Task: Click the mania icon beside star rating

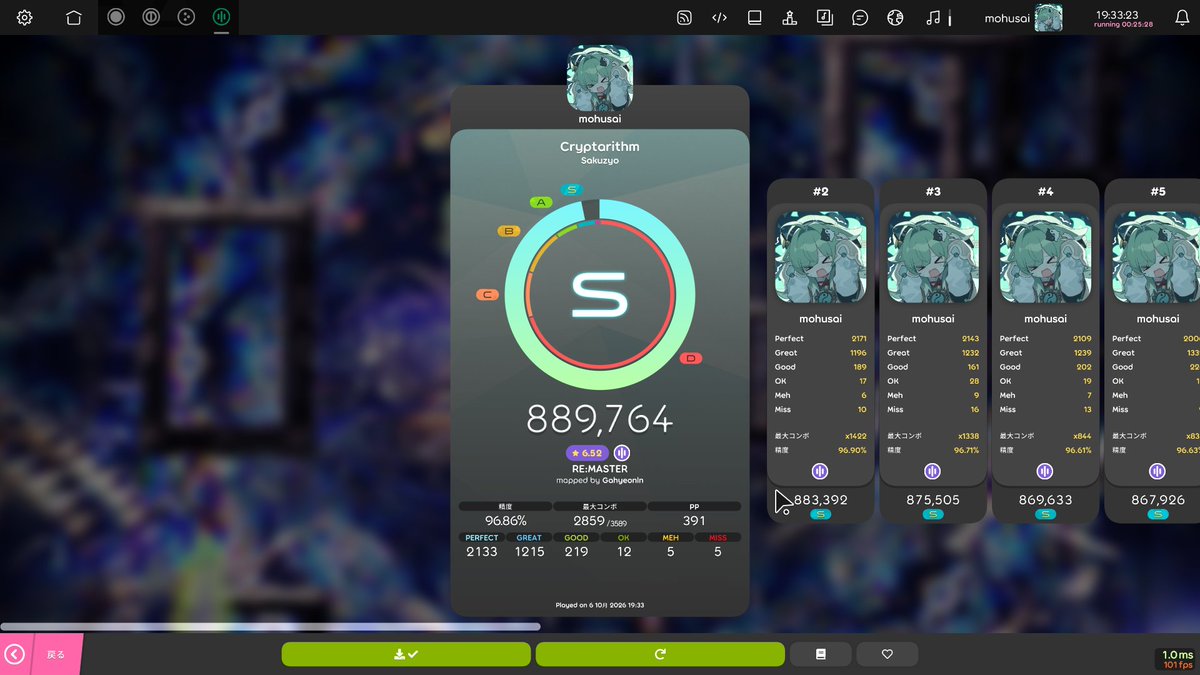Action: [x=622, y=453]
